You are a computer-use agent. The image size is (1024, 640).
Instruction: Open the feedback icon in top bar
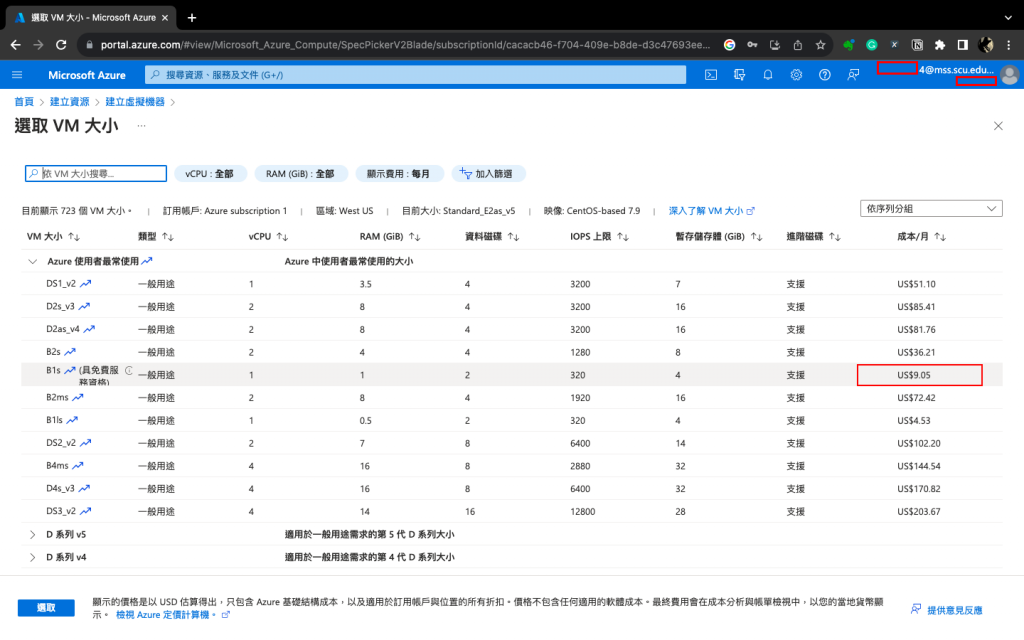(x=853, y=75)
